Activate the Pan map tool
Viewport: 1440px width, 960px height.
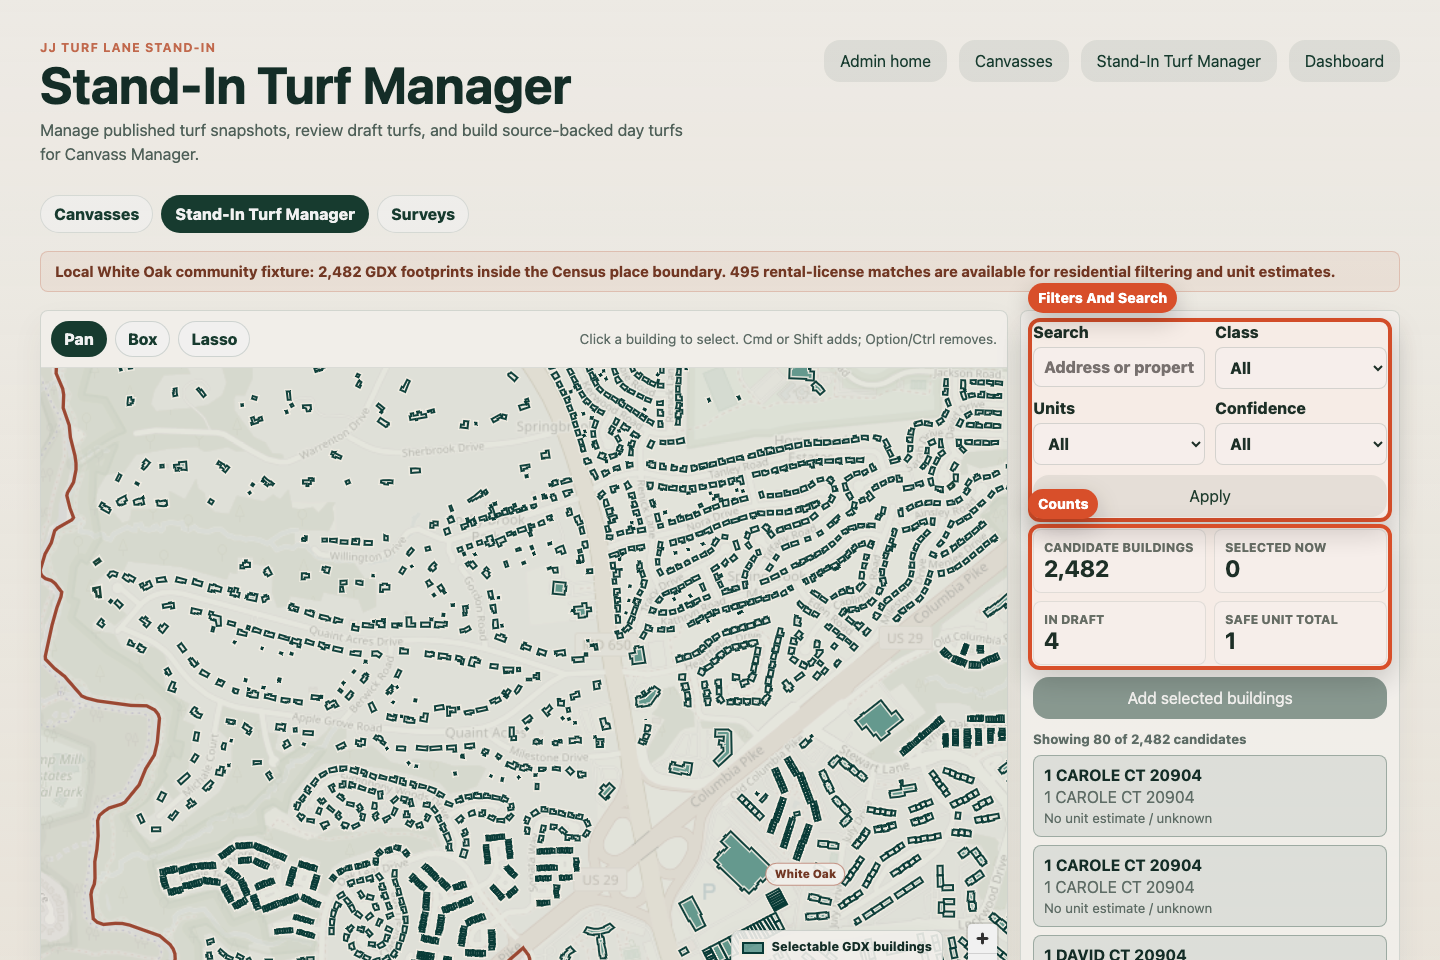[79, 339]
